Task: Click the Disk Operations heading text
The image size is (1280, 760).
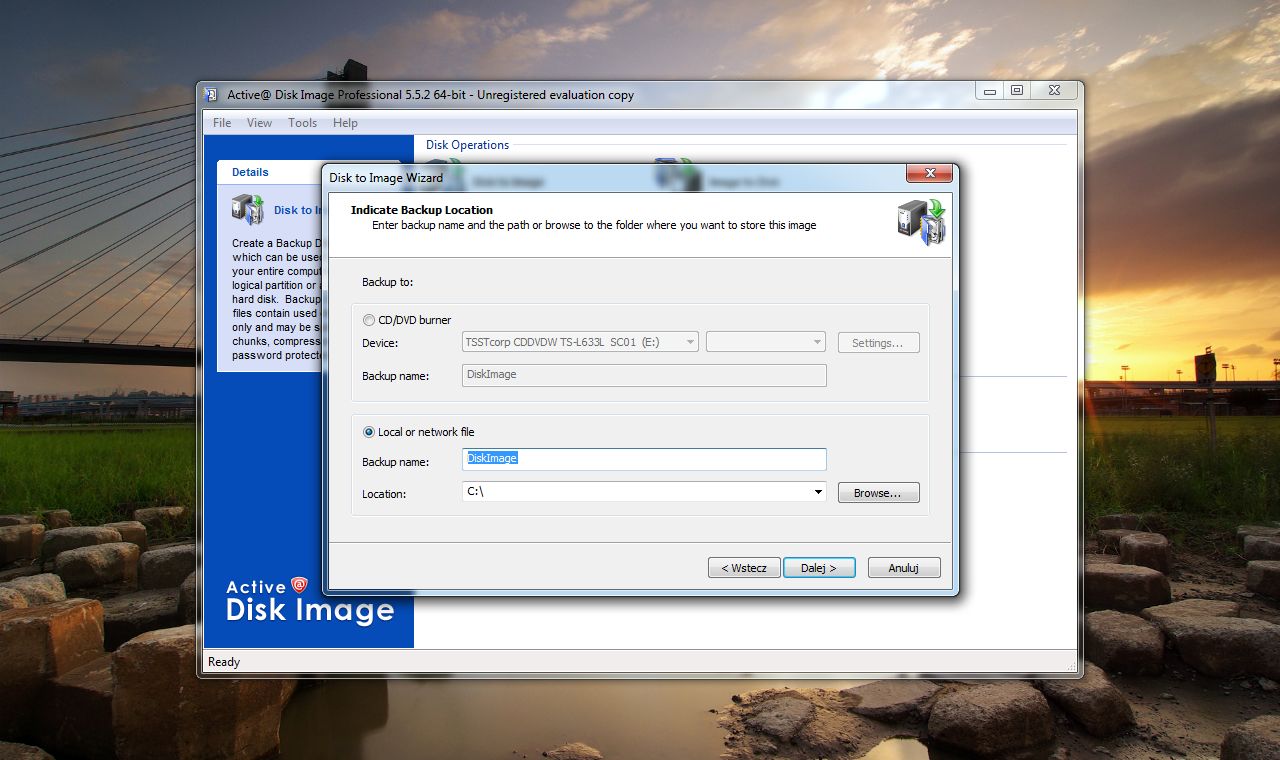Action: coord(467,145)
